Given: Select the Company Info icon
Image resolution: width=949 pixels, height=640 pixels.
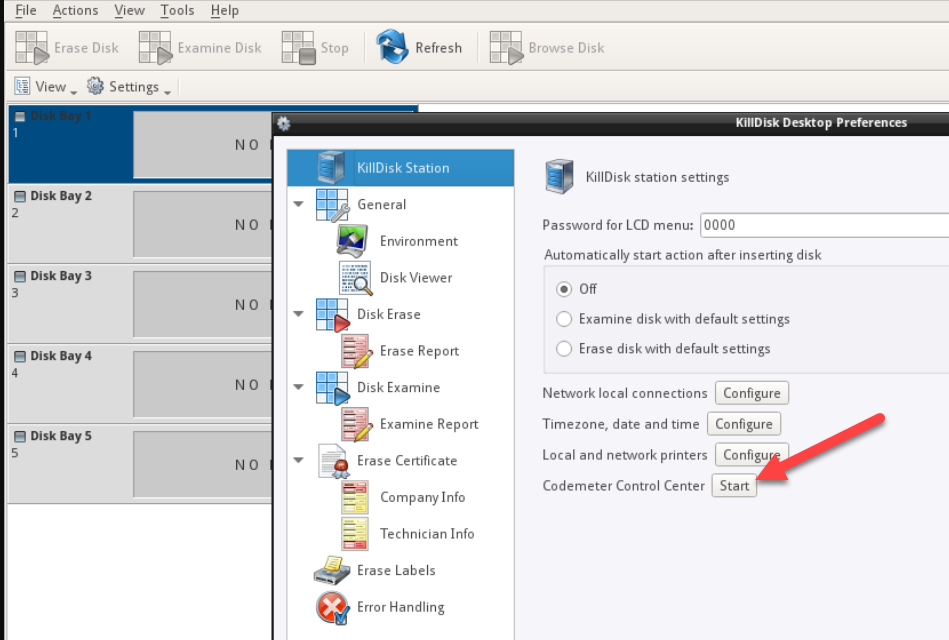Looking at the screenshot, I should coord(355,498).
